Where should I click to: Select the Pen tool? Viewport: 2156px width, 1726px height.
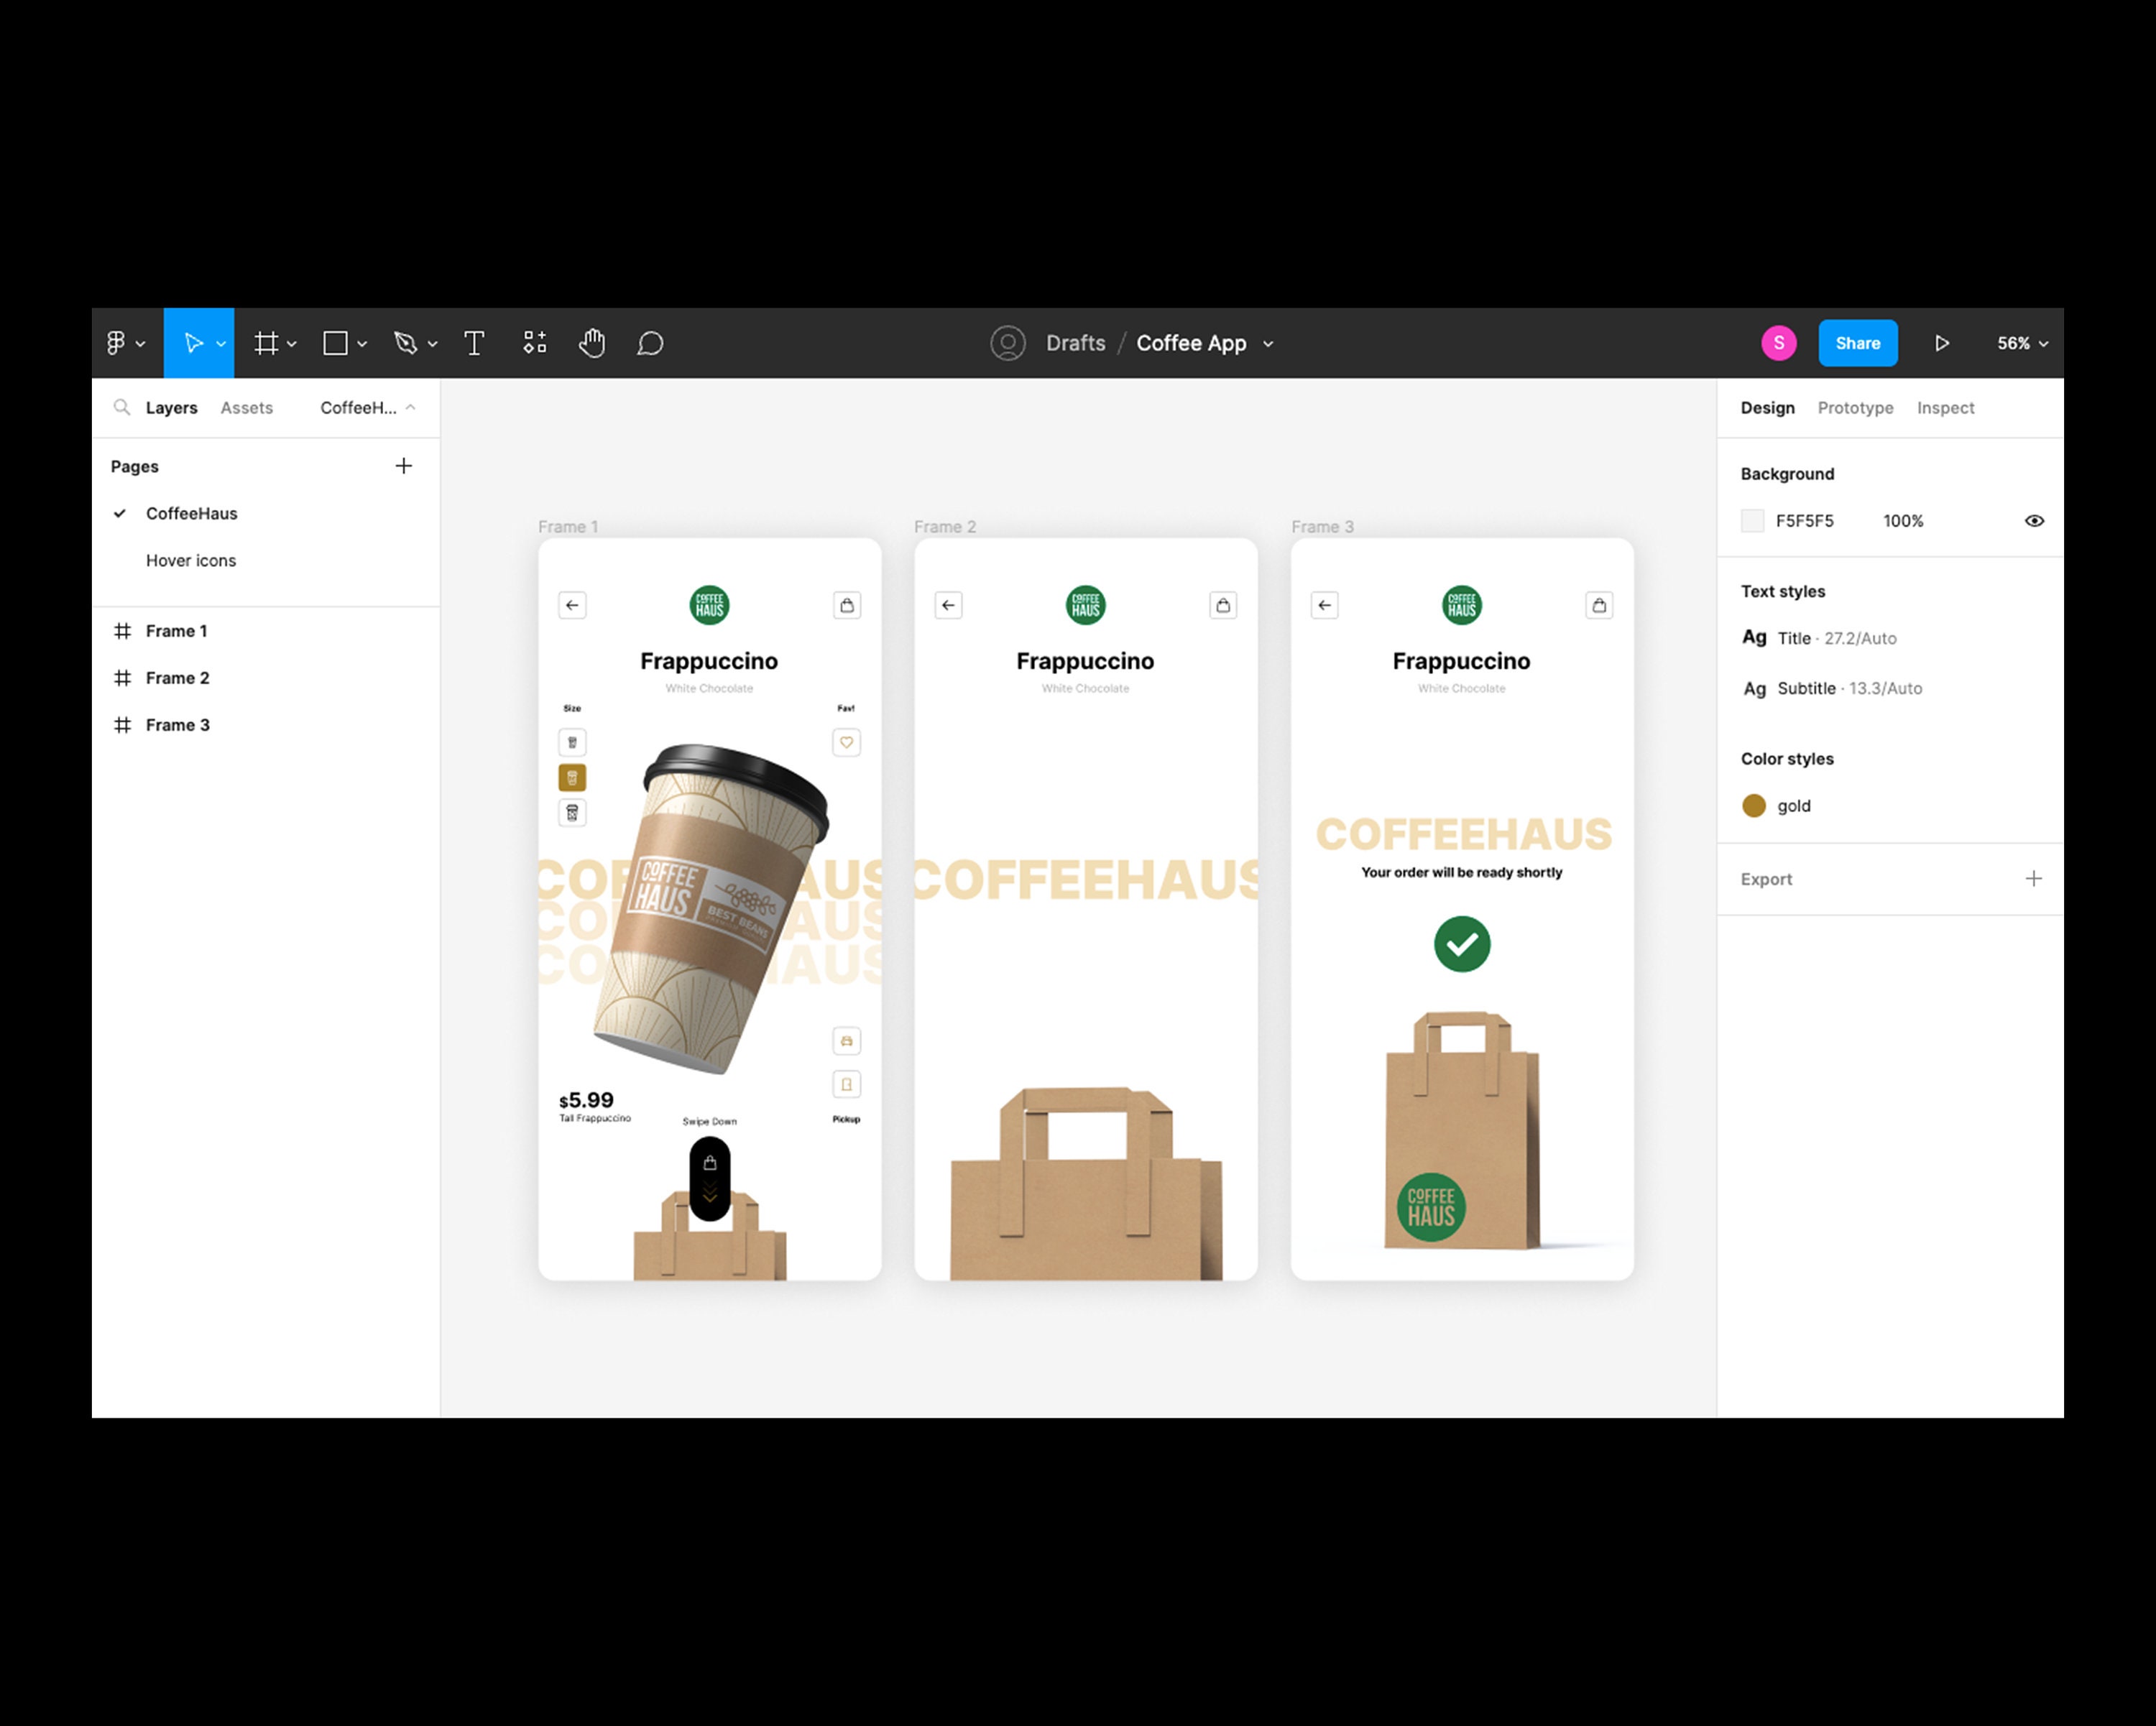tap(405, 343)
